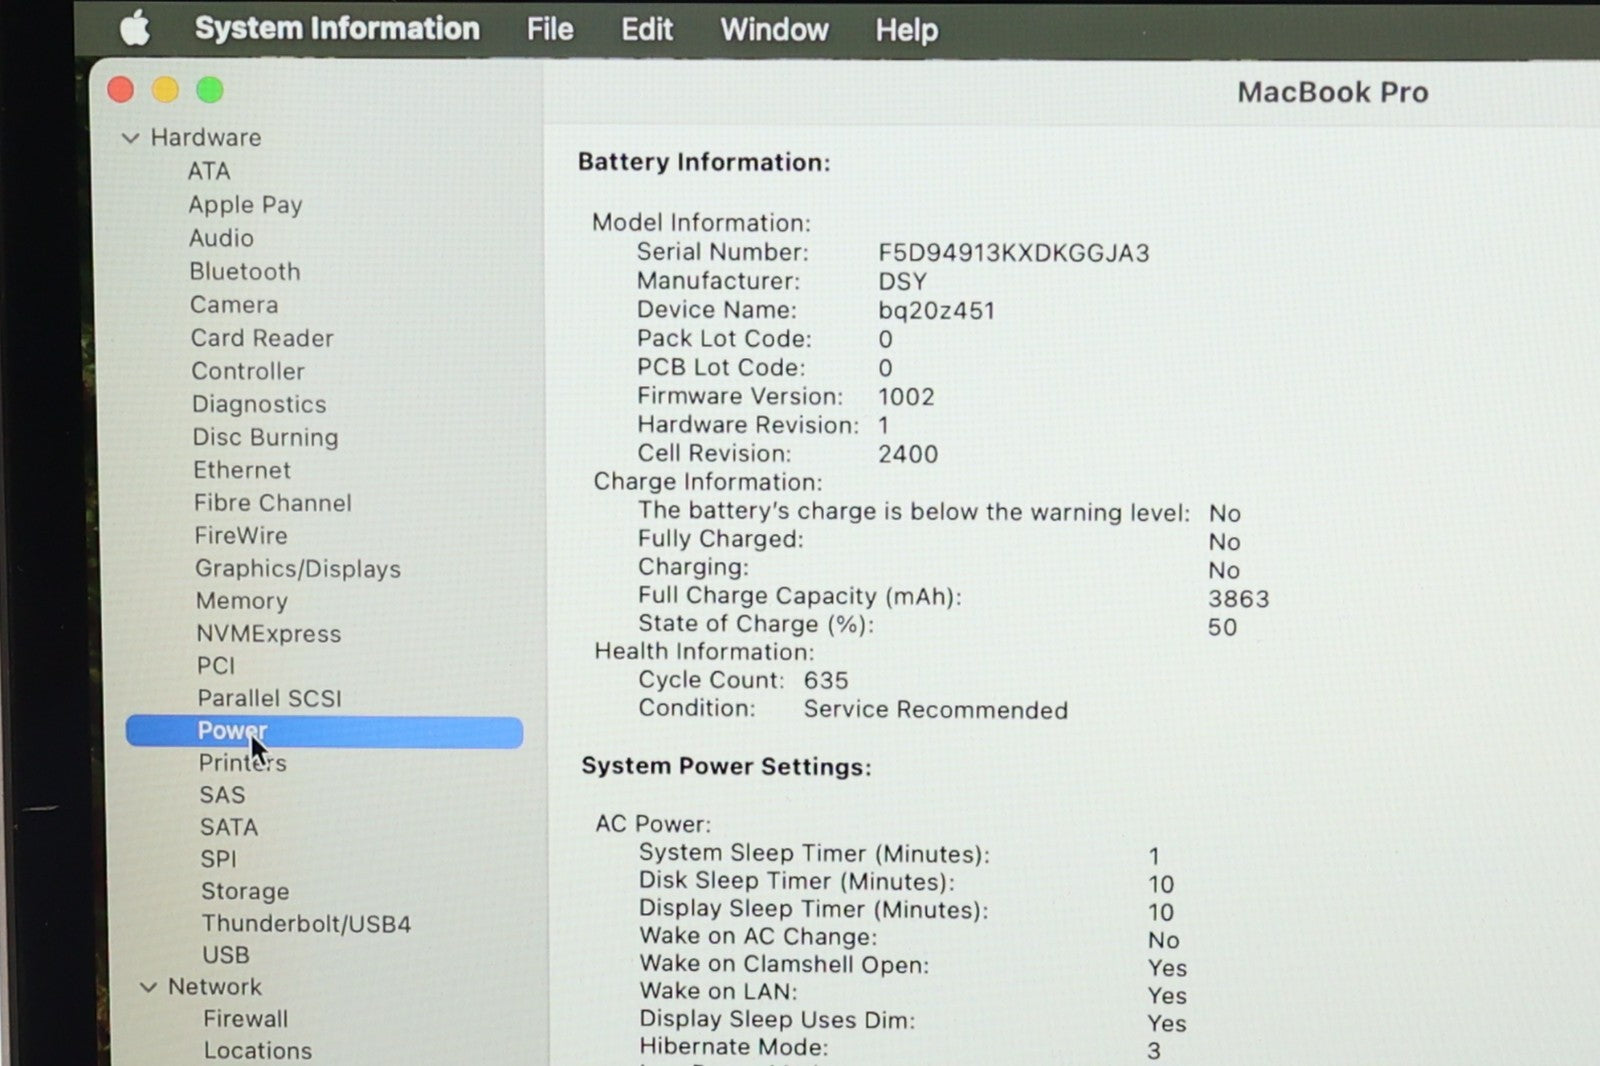
Task: Click the System Information app menu
Action: (x=337, y=29)
